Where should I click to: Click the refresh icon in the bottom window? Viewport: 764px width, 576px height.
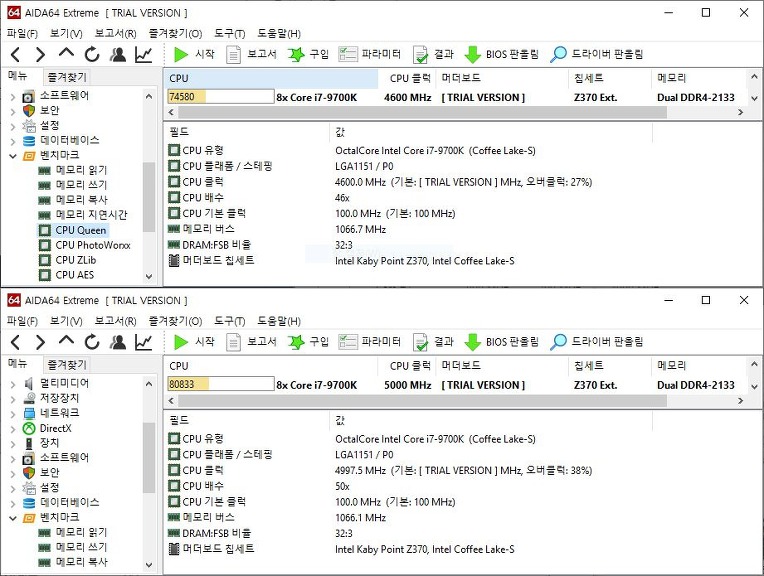92,342
